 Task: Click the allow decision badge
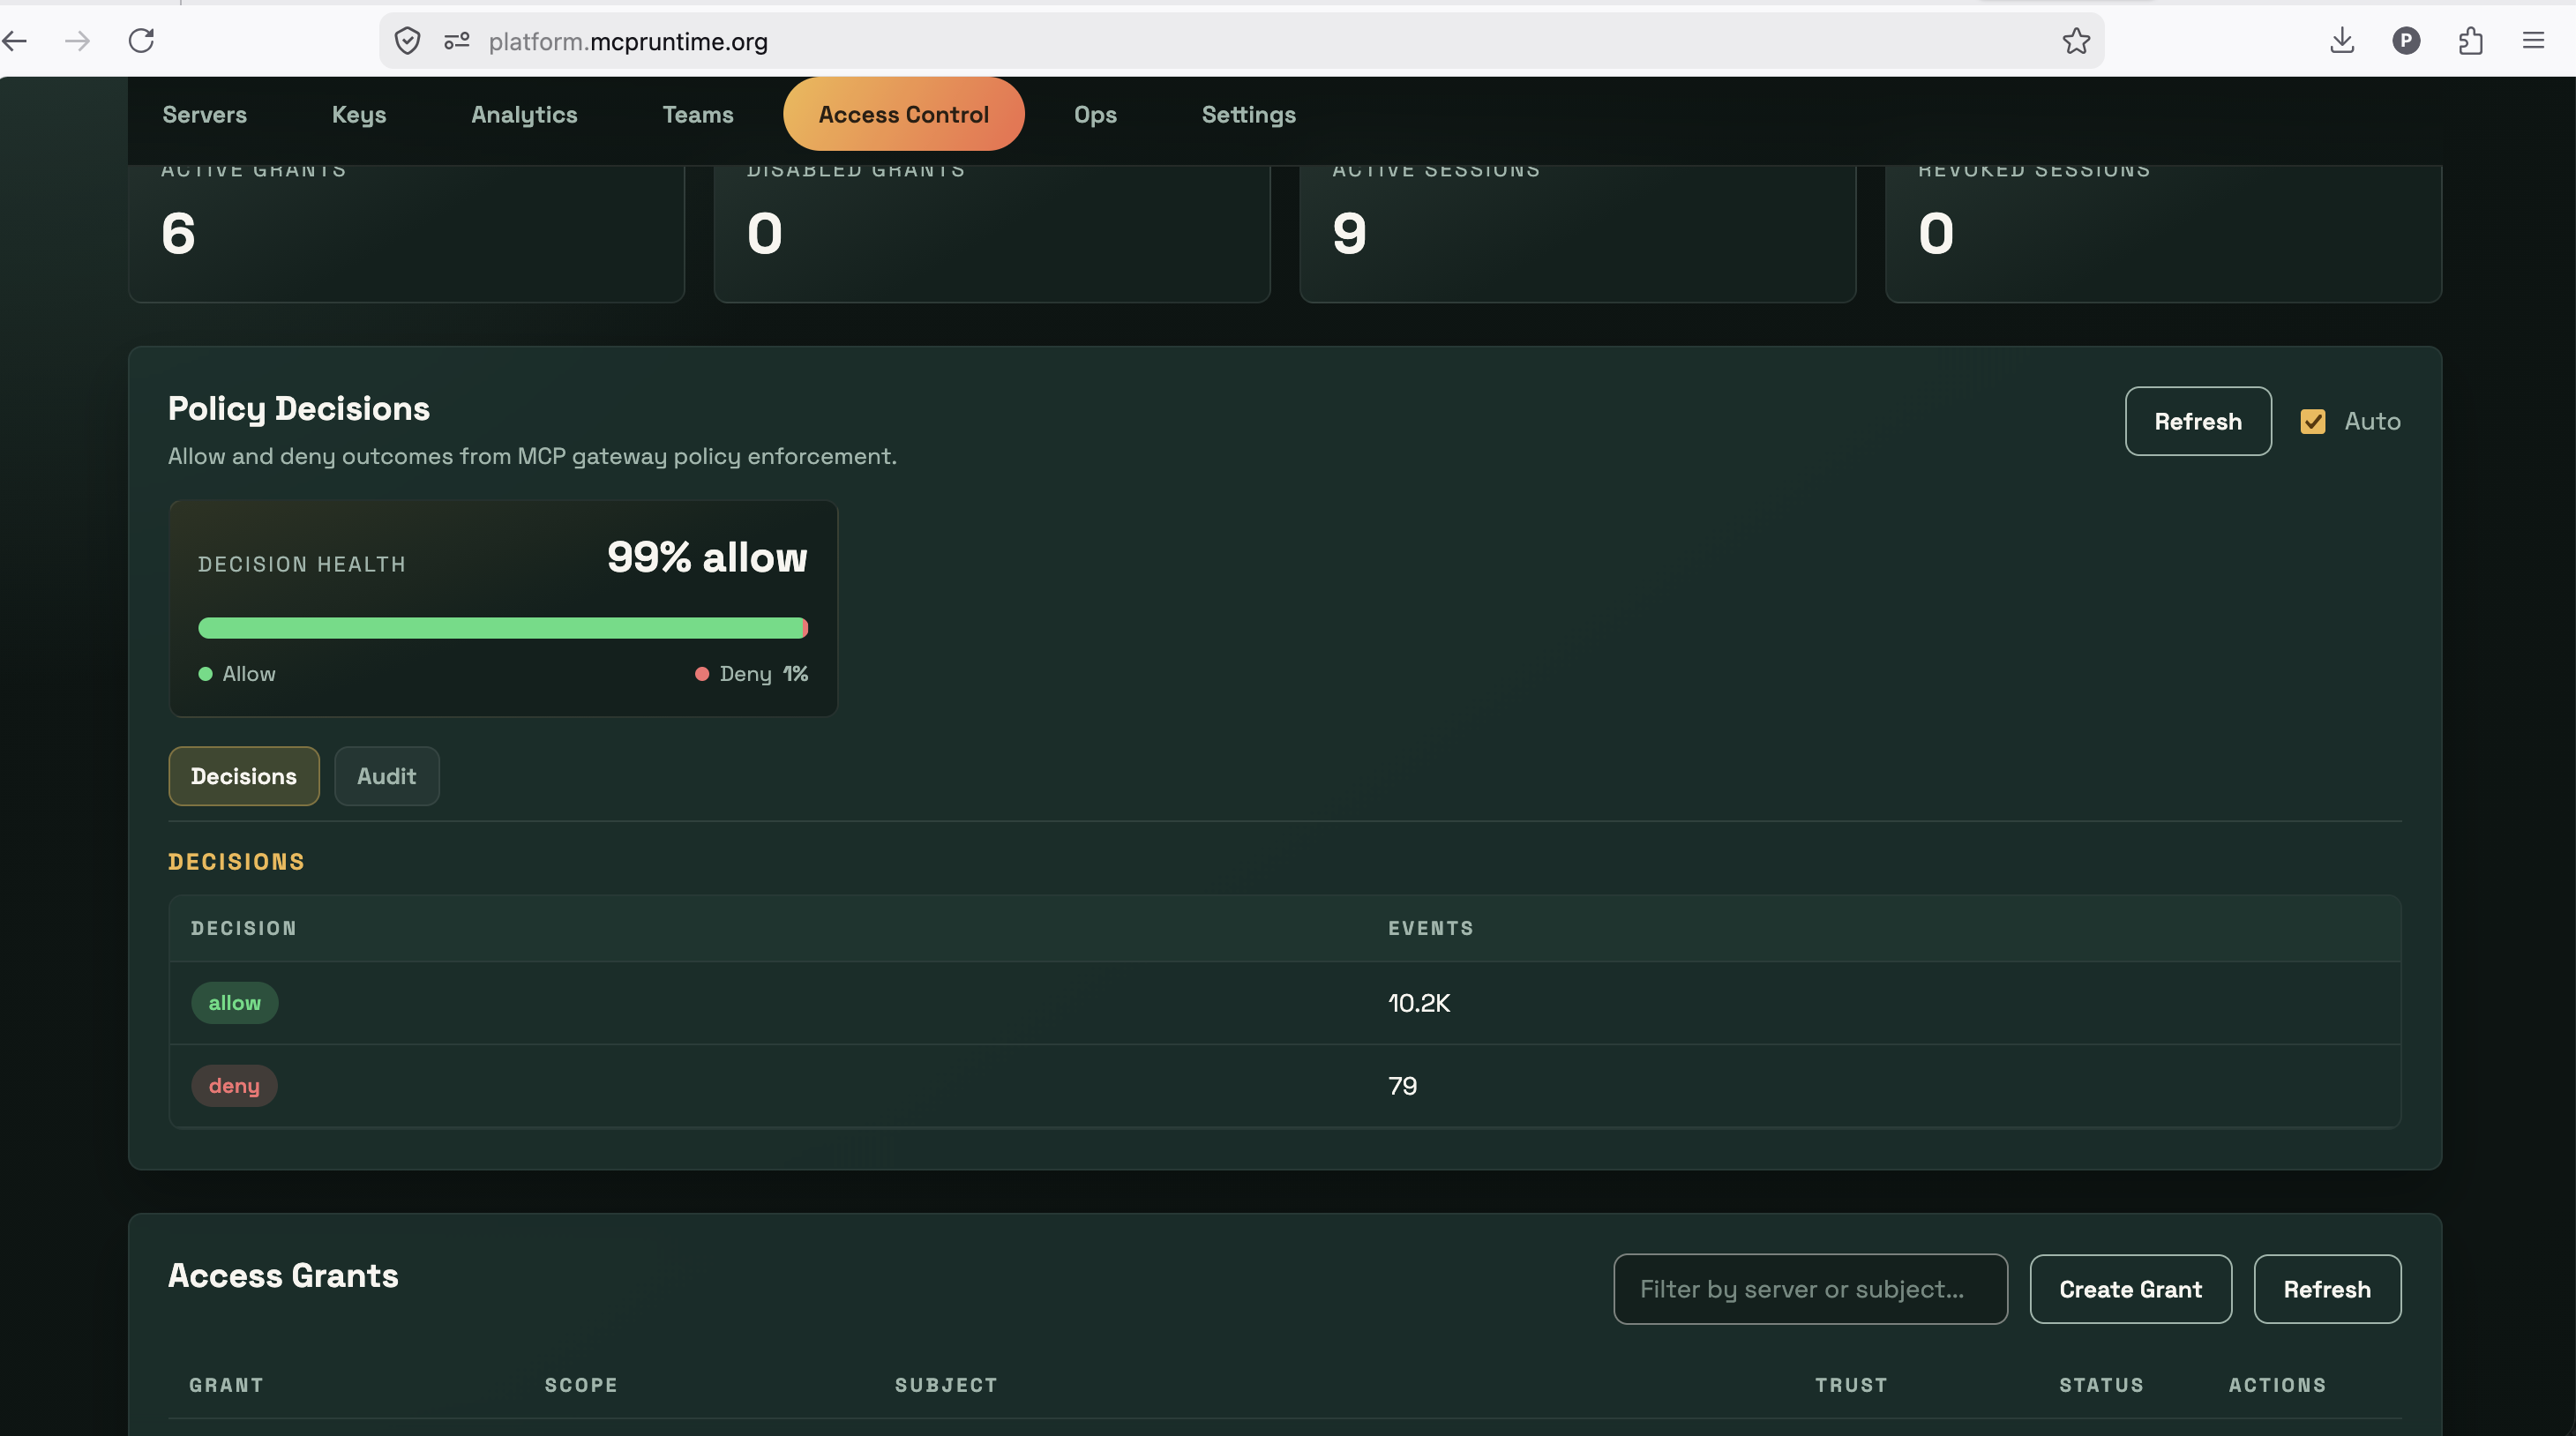tap(234, 1003)
